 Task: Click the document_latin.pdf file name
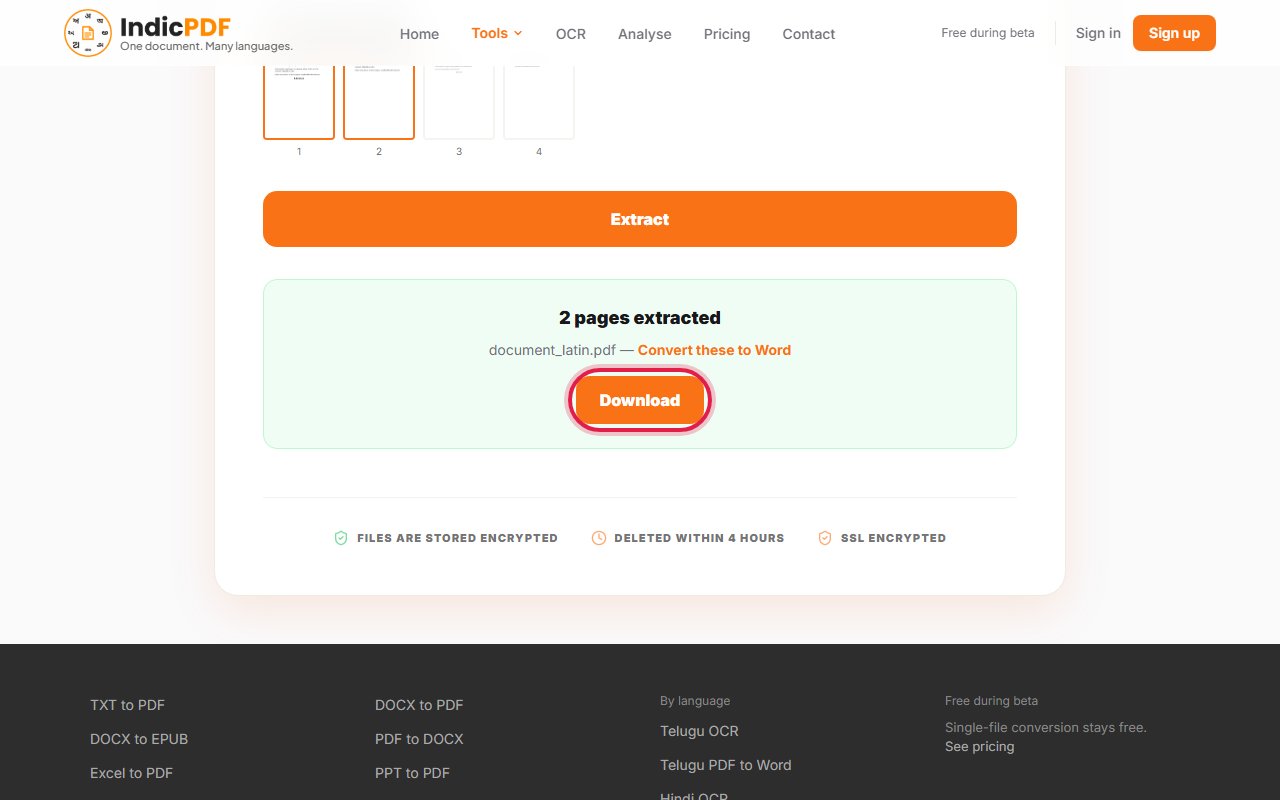click(x=552, y=350)
